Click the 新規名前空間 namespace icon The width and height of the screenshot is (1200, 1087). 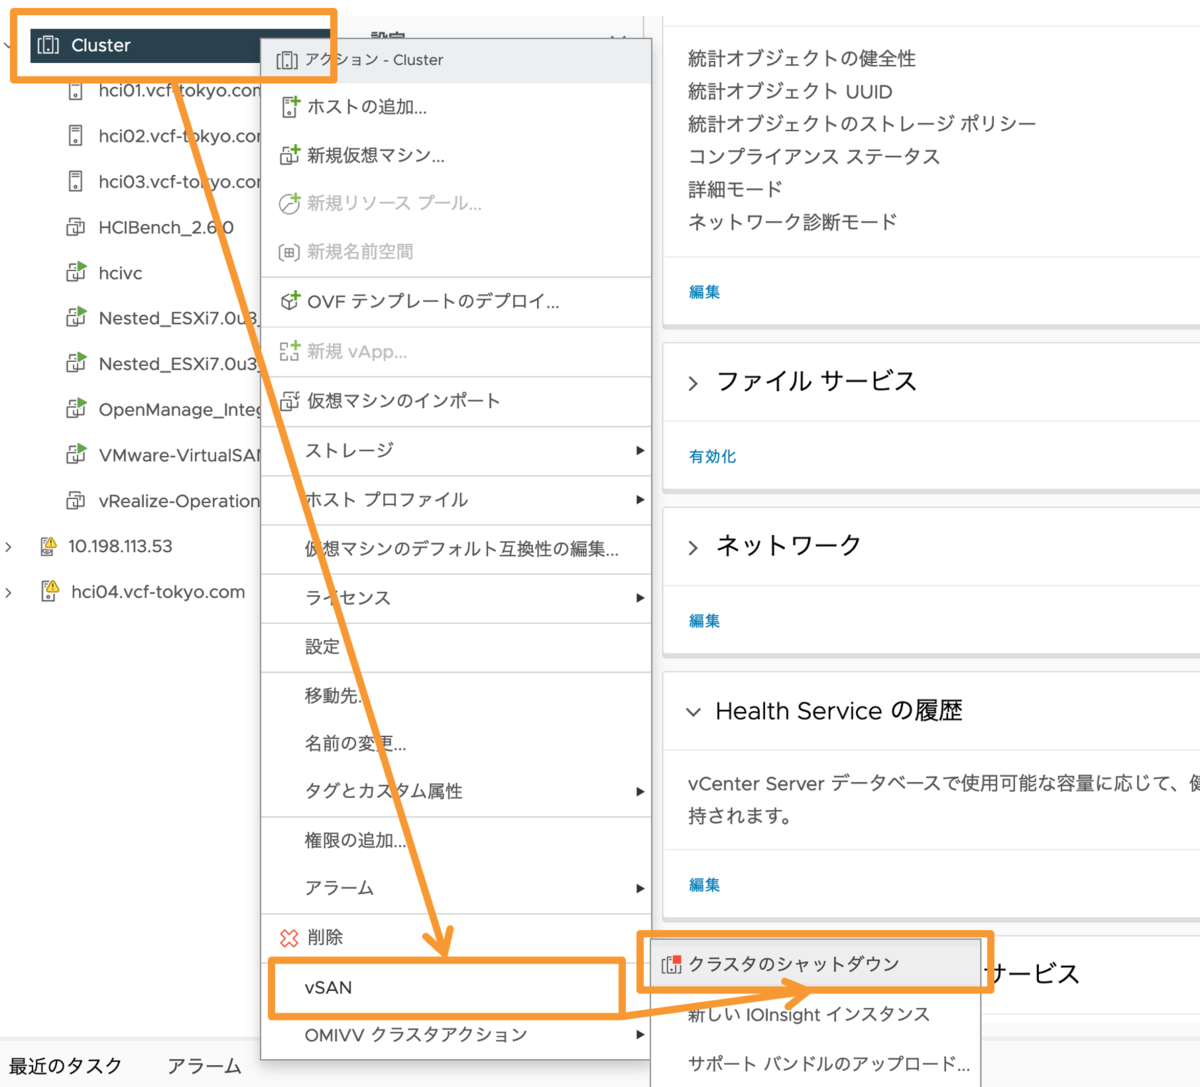point(289,252)
